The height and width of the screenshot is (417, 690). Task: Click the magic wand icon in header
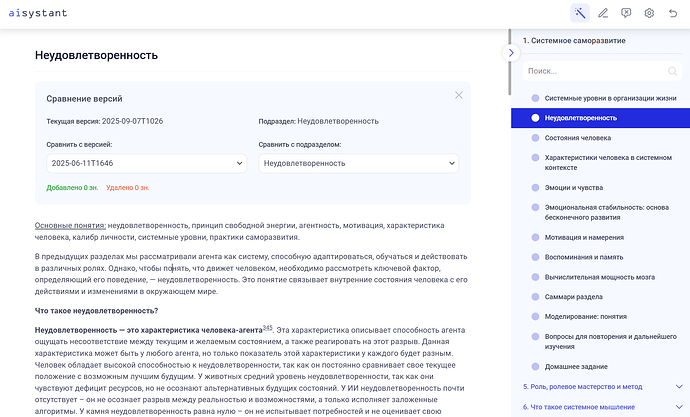(x=579, y=13)
